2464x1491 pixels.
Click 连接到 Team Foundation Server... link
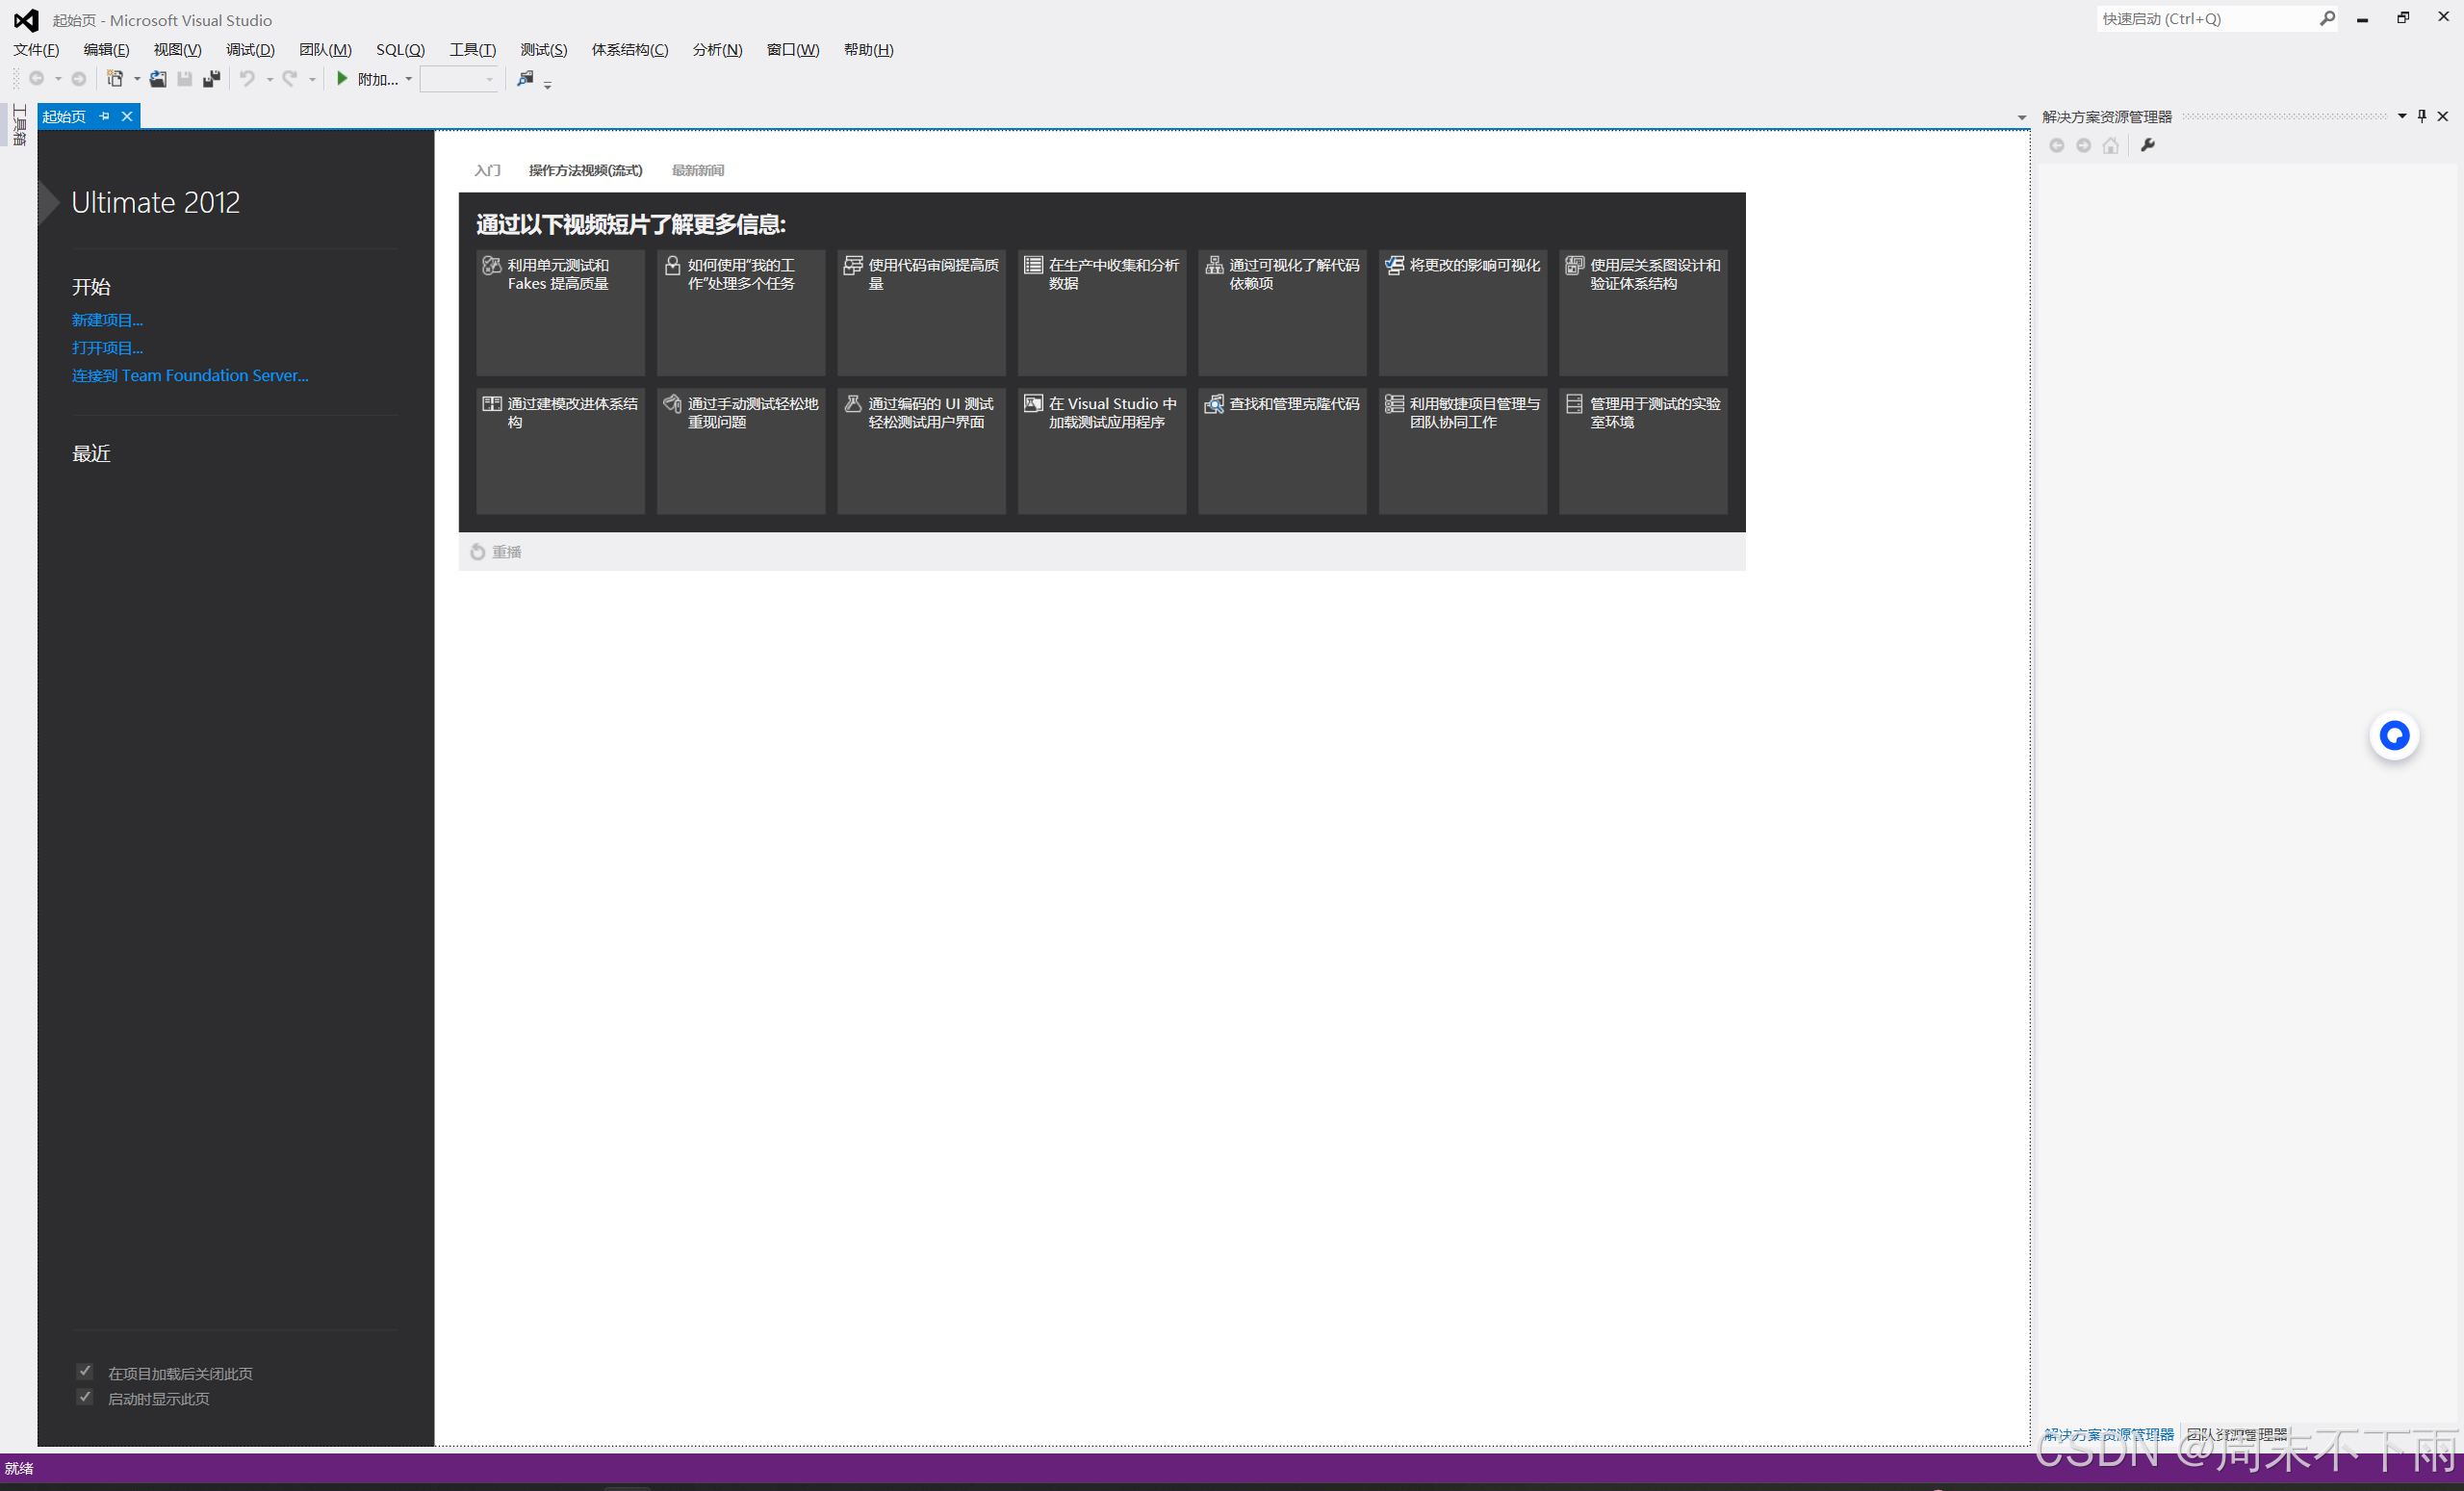tap(190, 376)
